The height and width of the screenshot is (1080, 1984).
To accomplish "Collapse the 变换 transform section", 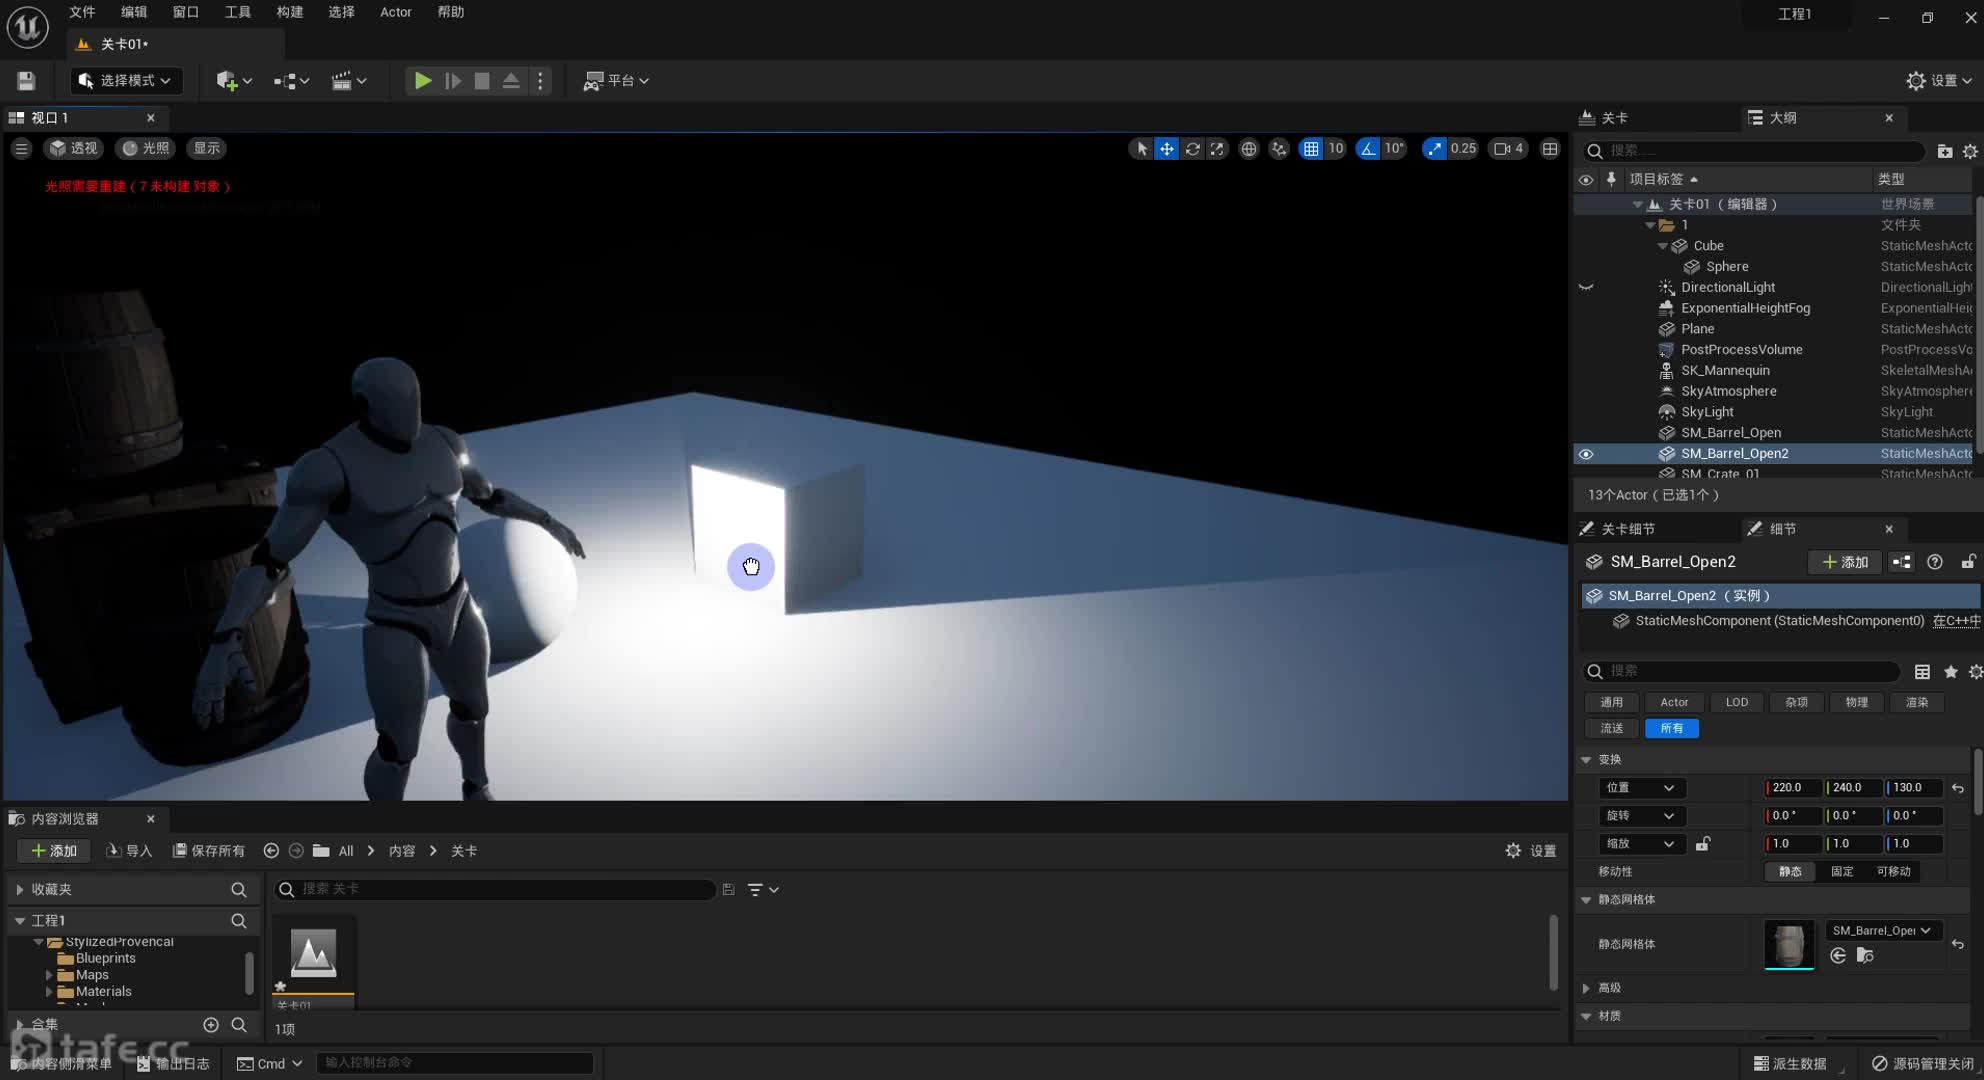I will pyautogui.click(x=1586, y=760).
